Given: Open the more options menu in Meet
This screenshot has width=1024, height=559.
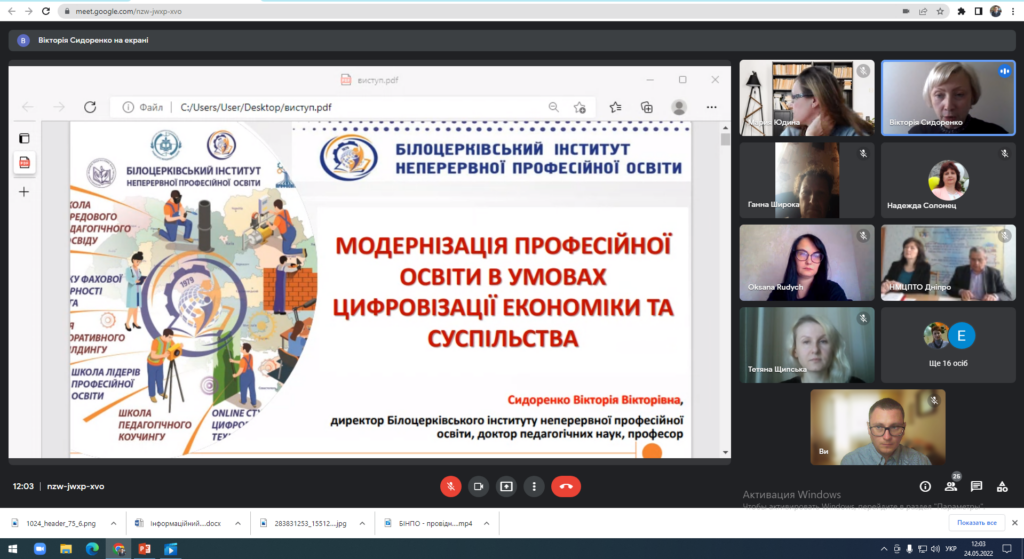Looking at the screenshot, I should coord(535,486).
